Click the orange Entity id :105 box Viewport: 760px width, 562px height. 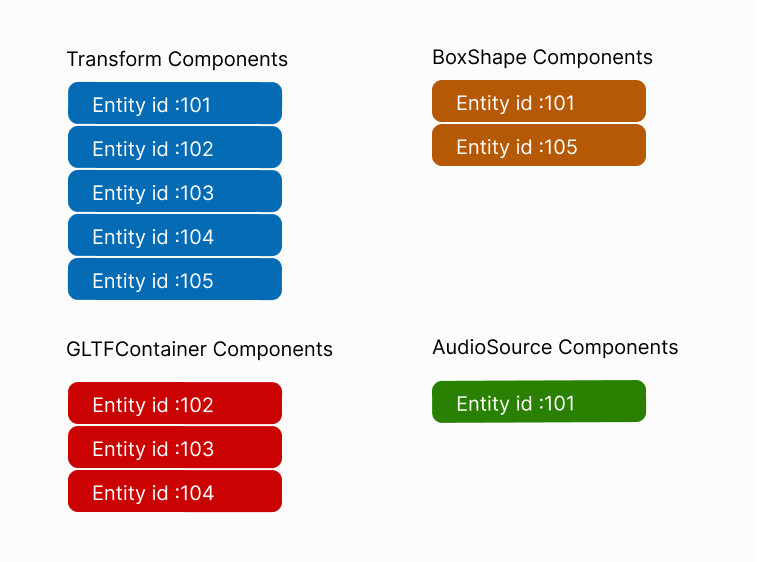pyautogui.click(x=539, y=146)
